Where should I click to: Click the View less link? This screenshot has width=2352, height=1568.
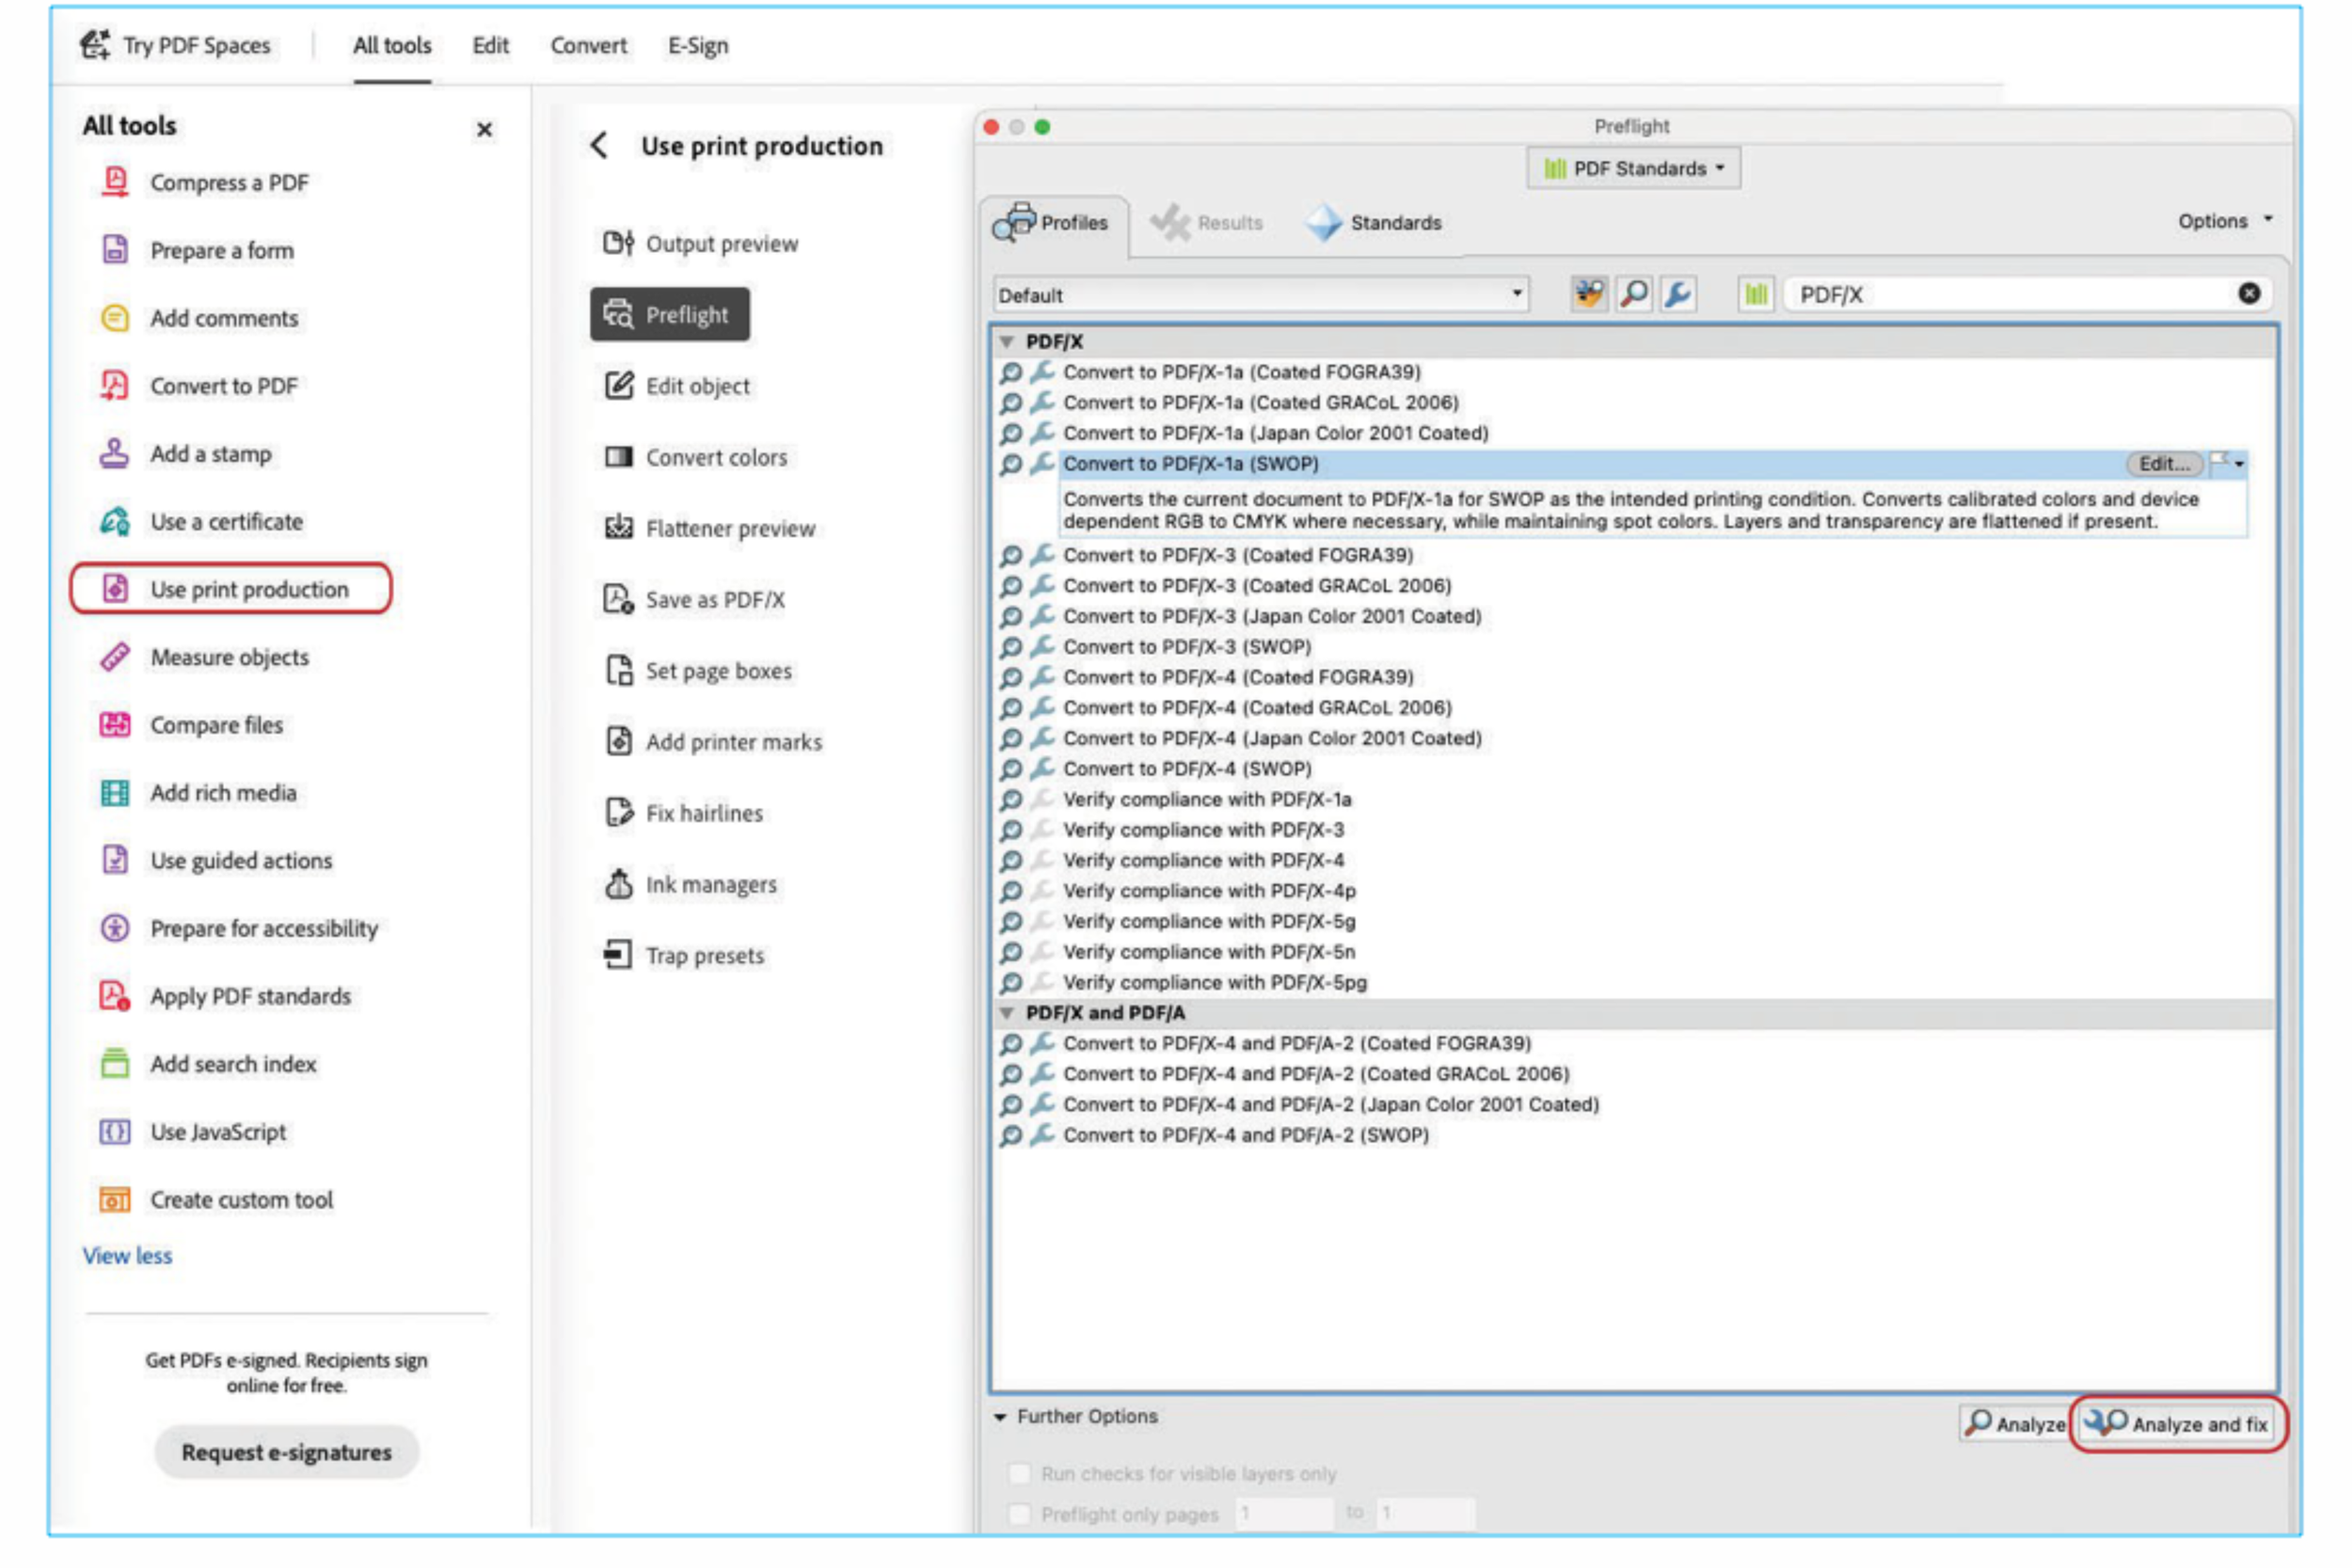tap(127, 1256)
